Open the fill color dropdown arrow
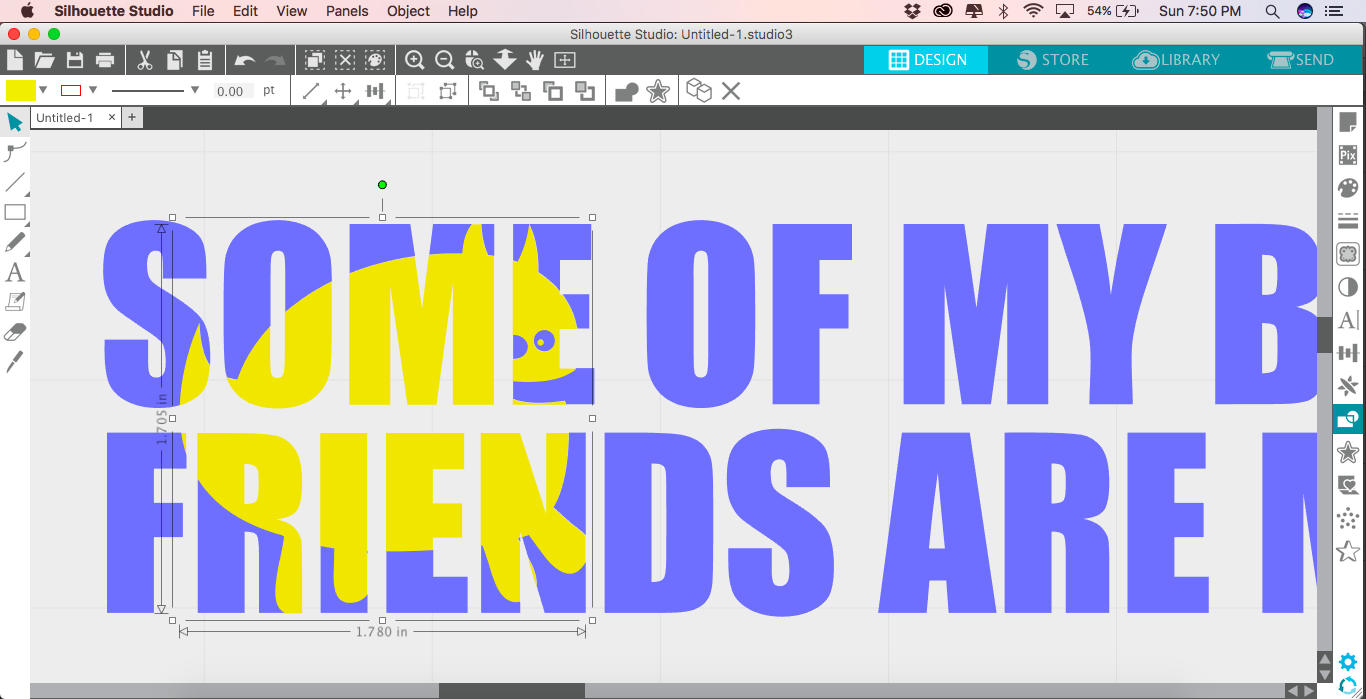 43,91
